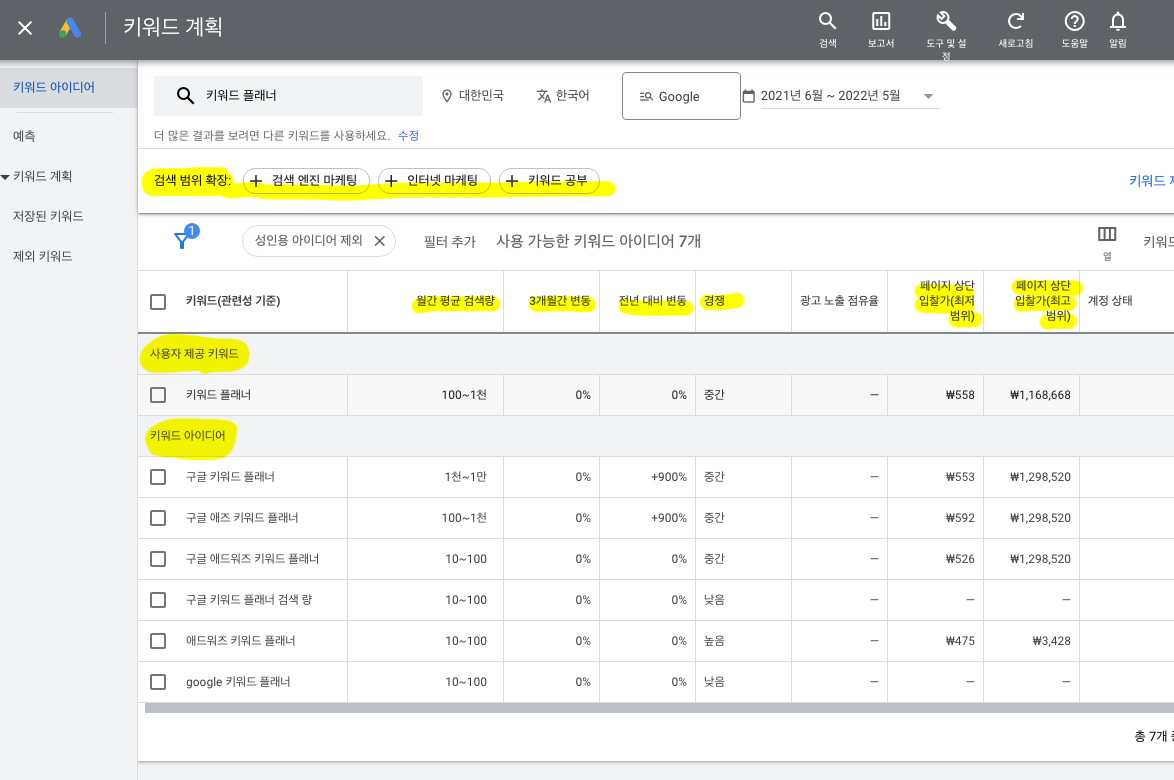Sort by 페이지 상단 입찰가(최고 범위) header
The width and height of the screenshot is (1174, 780).
coord(1042,301)
